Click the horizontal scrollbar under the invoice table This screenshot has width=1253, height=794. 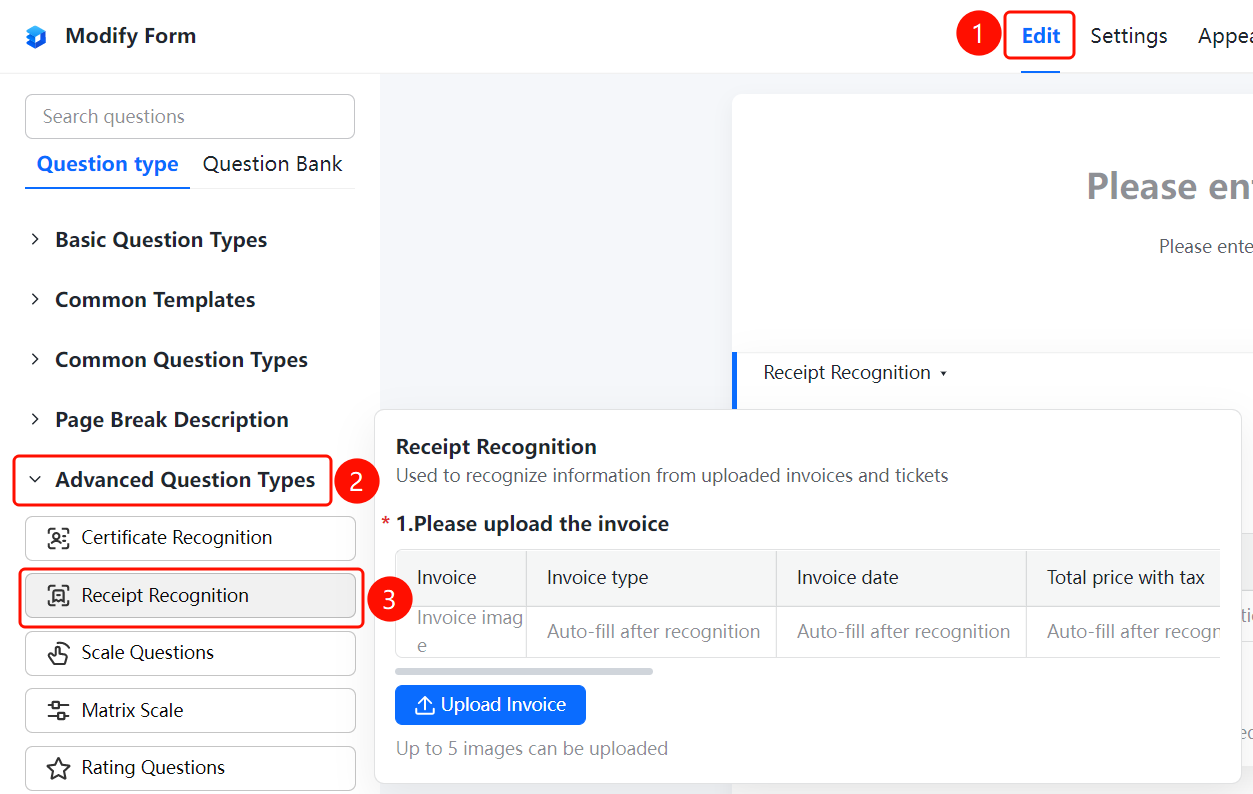524,672
